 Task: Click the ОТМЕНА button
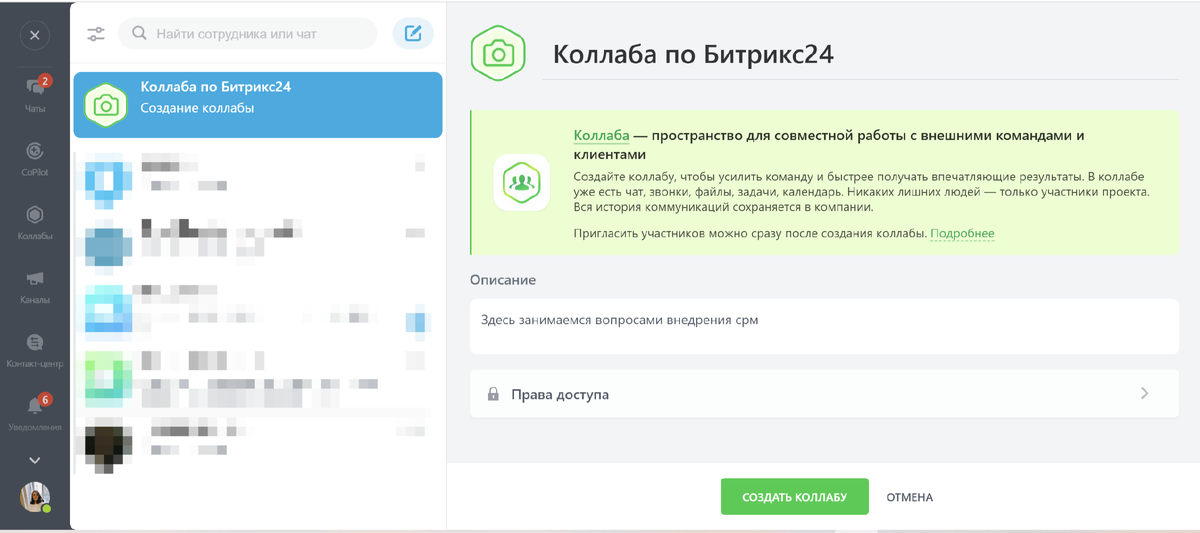click(x=910, y=497)
